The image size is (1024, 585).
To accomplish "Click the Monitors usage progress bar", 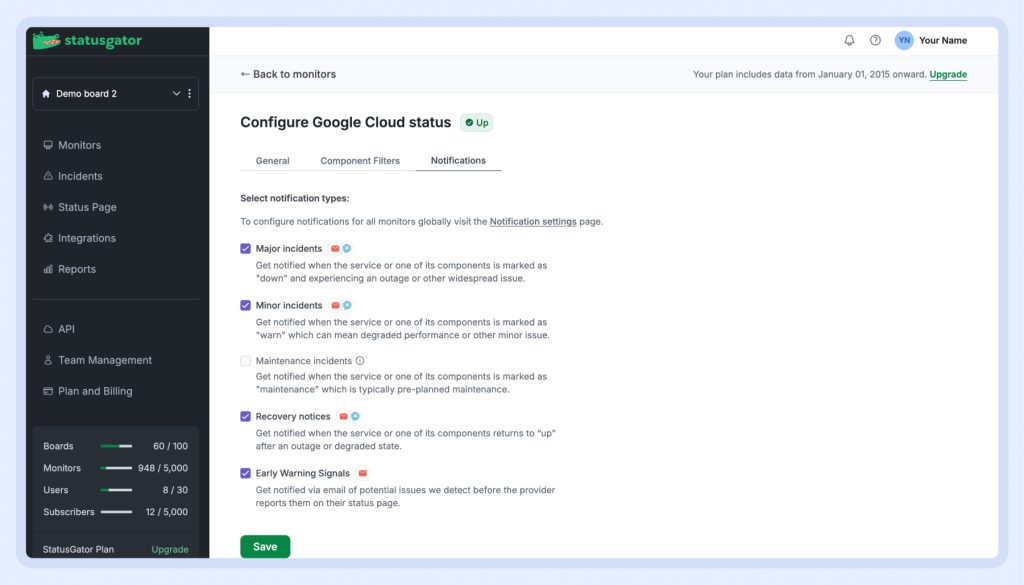I will coord(117,468).
